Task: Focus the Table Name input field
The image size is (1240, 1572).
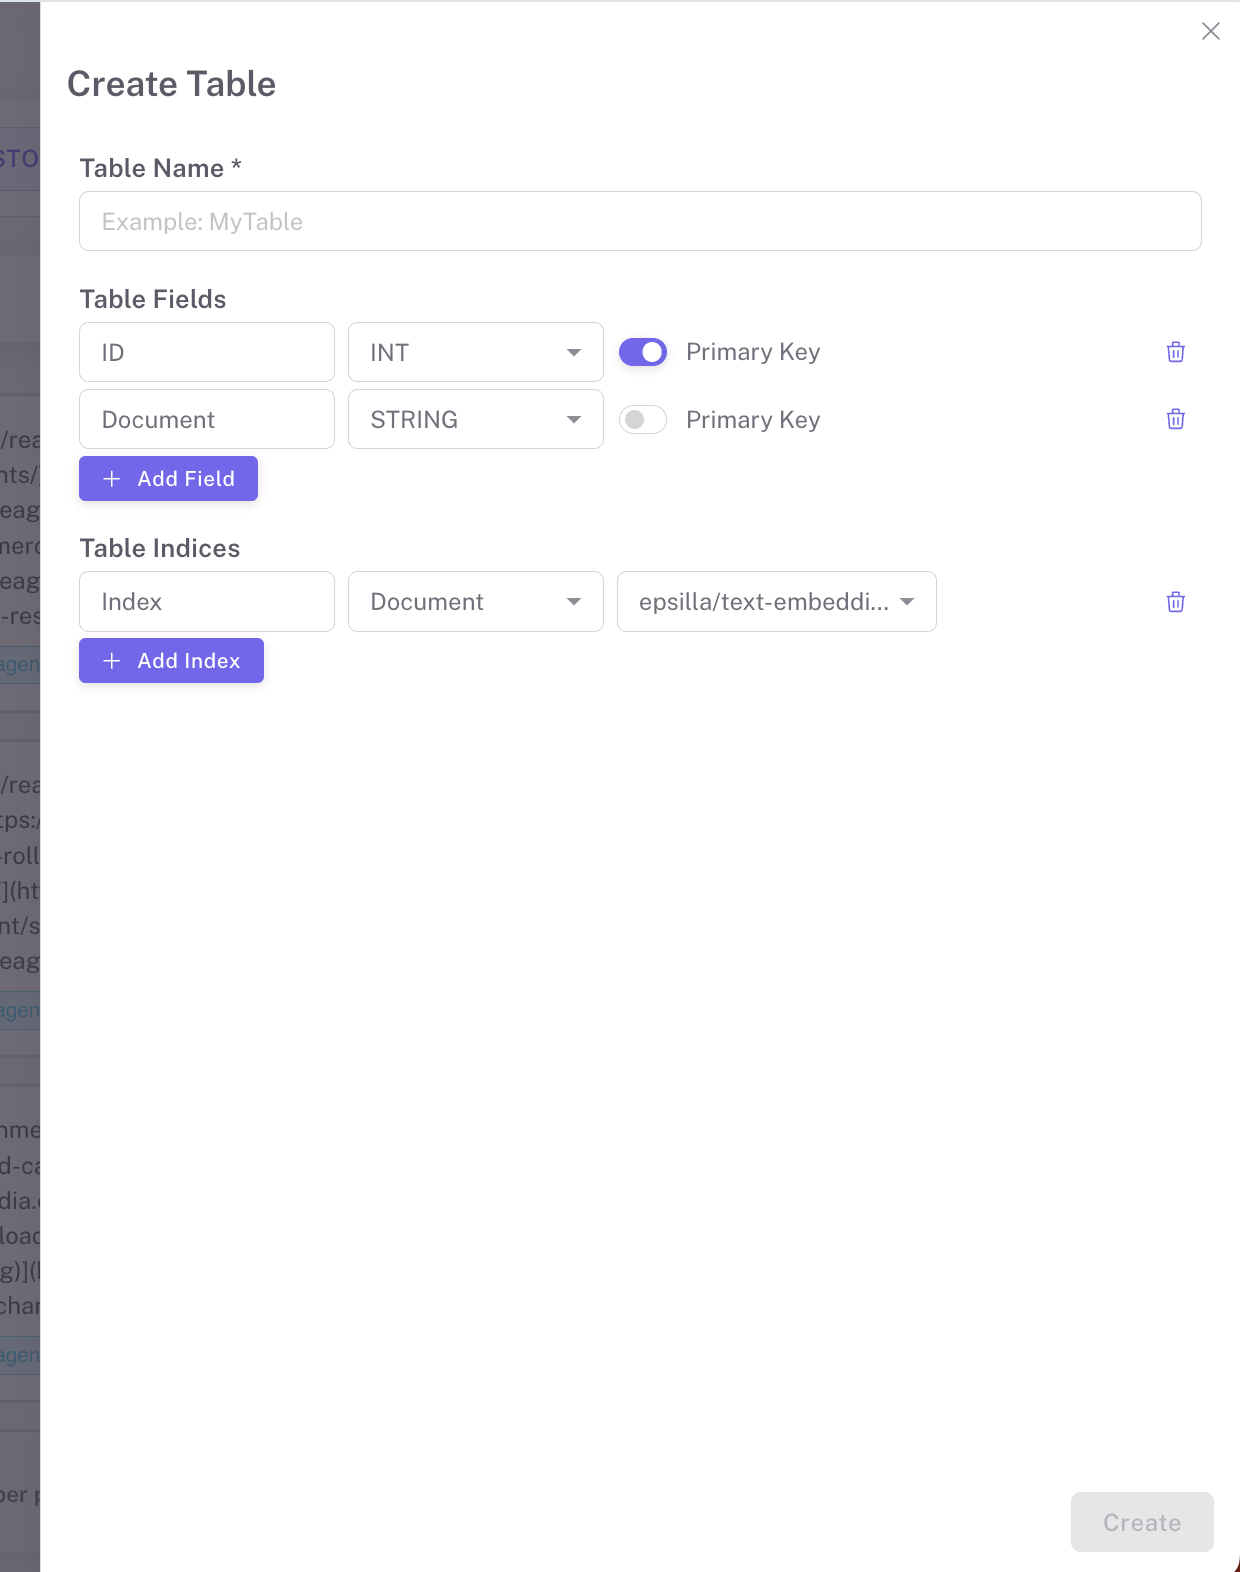Action: tap(640, 221)
